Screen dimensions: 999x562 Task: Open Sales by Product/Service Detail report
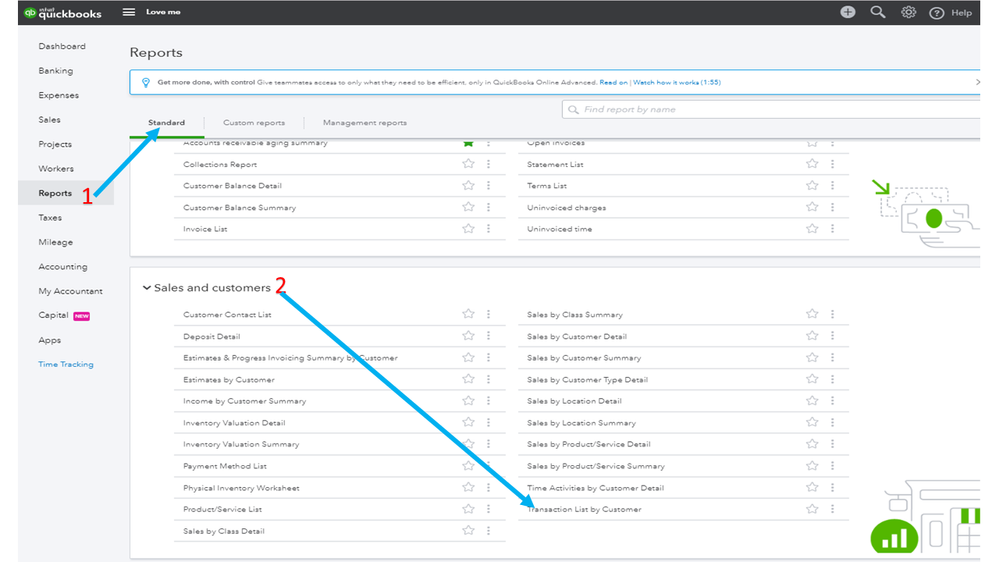[x=589, y=444]
